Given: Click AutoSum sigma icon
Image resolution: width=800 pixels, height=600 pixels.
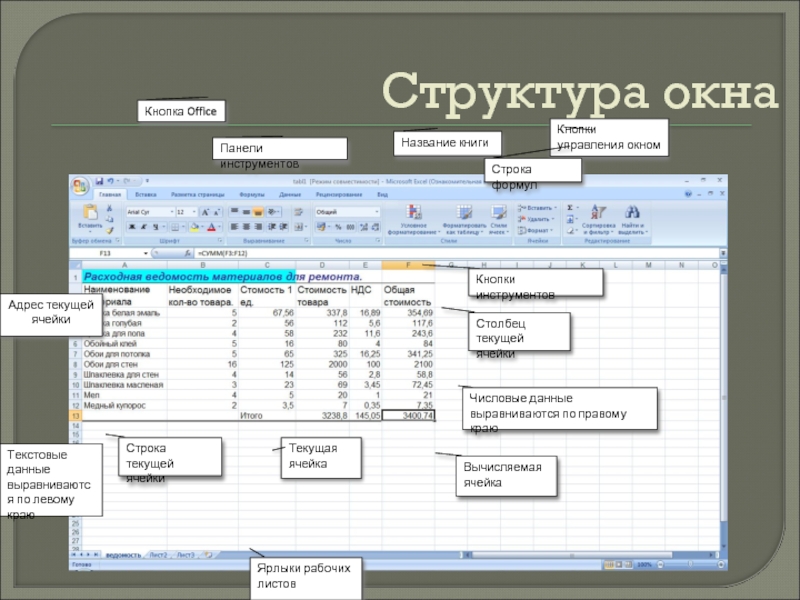Looking at the screenshot, I should coord(570,208).
